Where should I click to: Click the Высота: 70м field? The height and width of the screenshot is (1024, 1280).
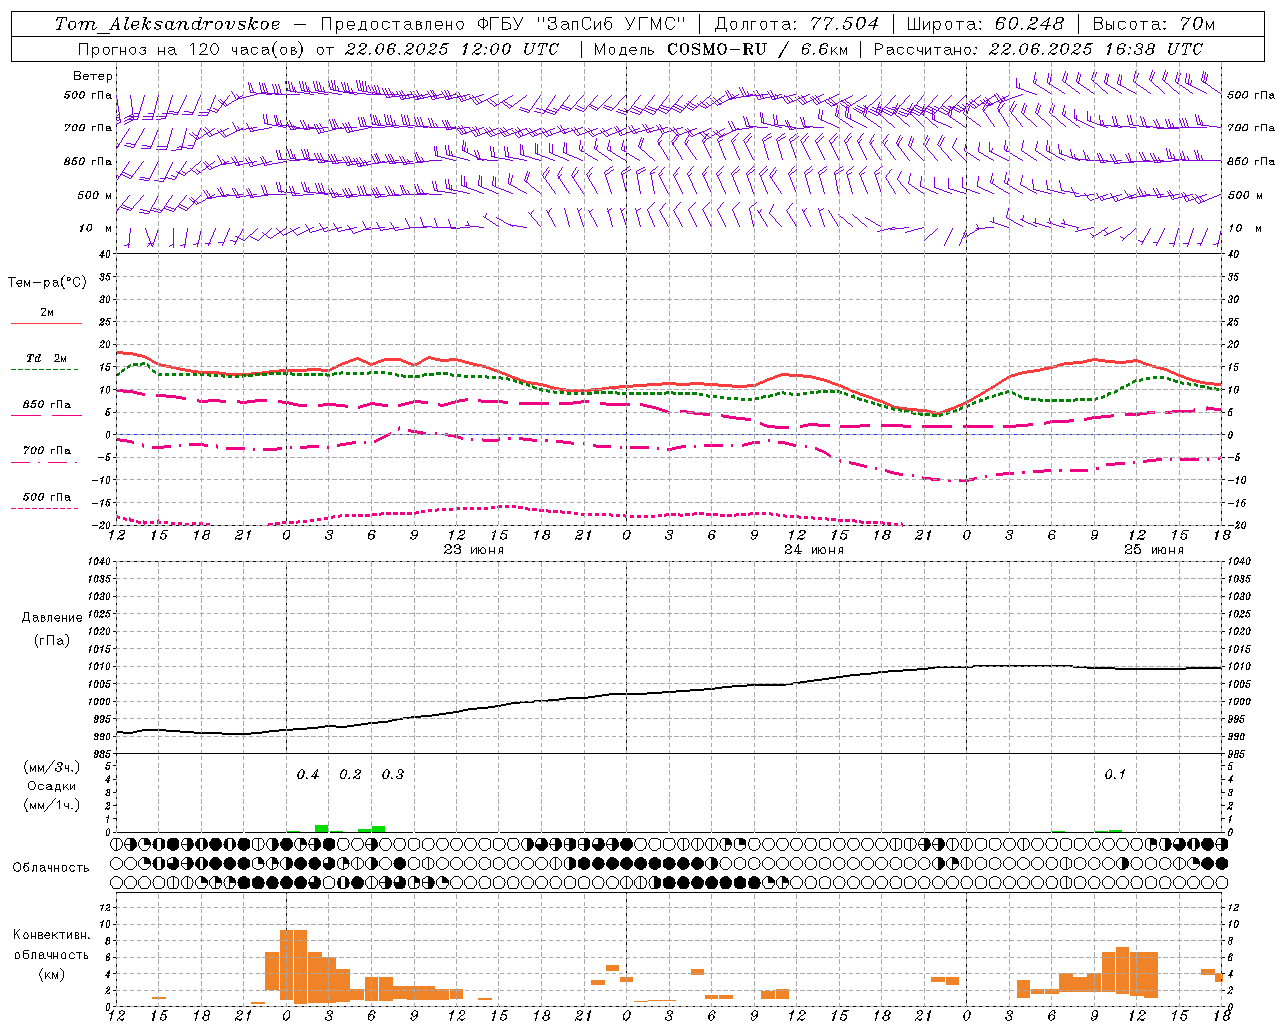coord(1153,24)
